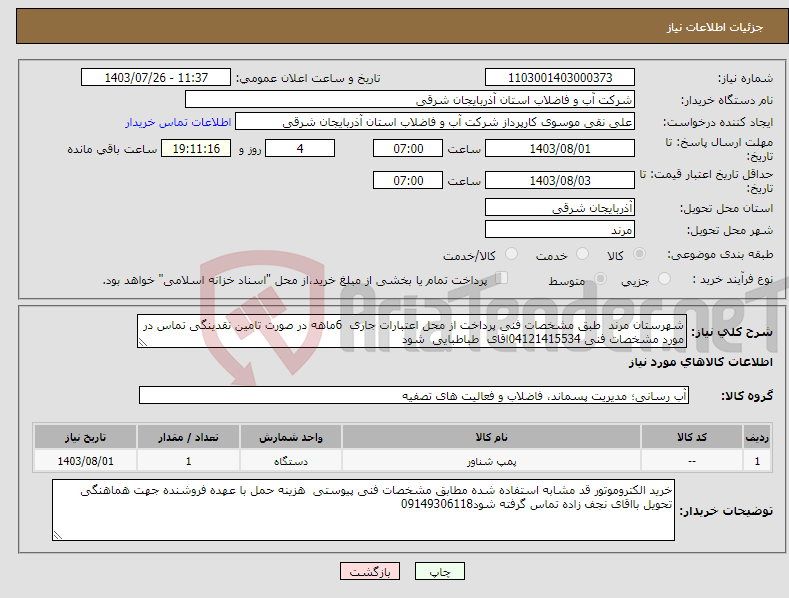Screen dimensions: 789x598
Task: Click the delivery city field مرند
Action: [x=560, y=230]
